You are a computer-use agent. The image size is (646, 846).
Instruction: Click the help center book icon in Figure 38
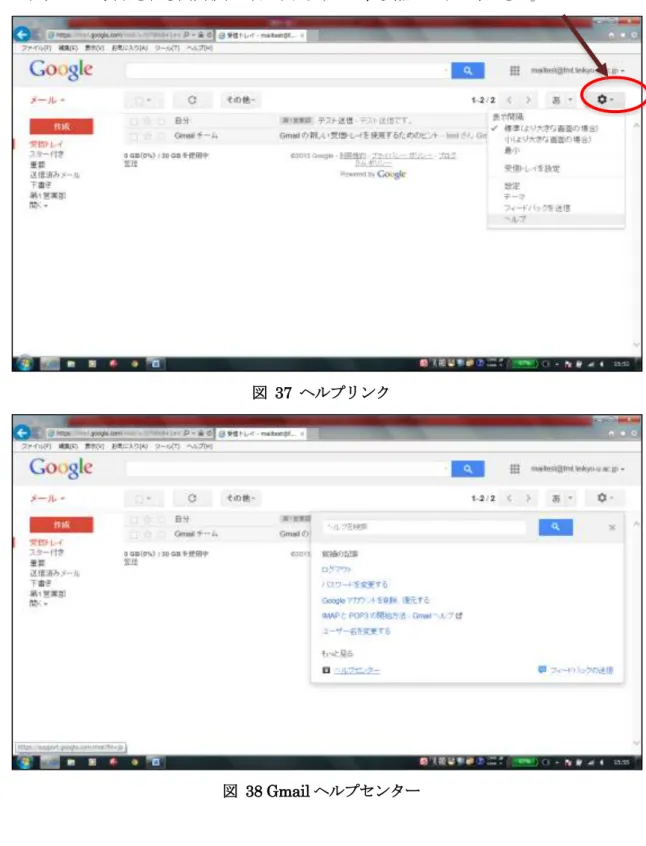326,670
